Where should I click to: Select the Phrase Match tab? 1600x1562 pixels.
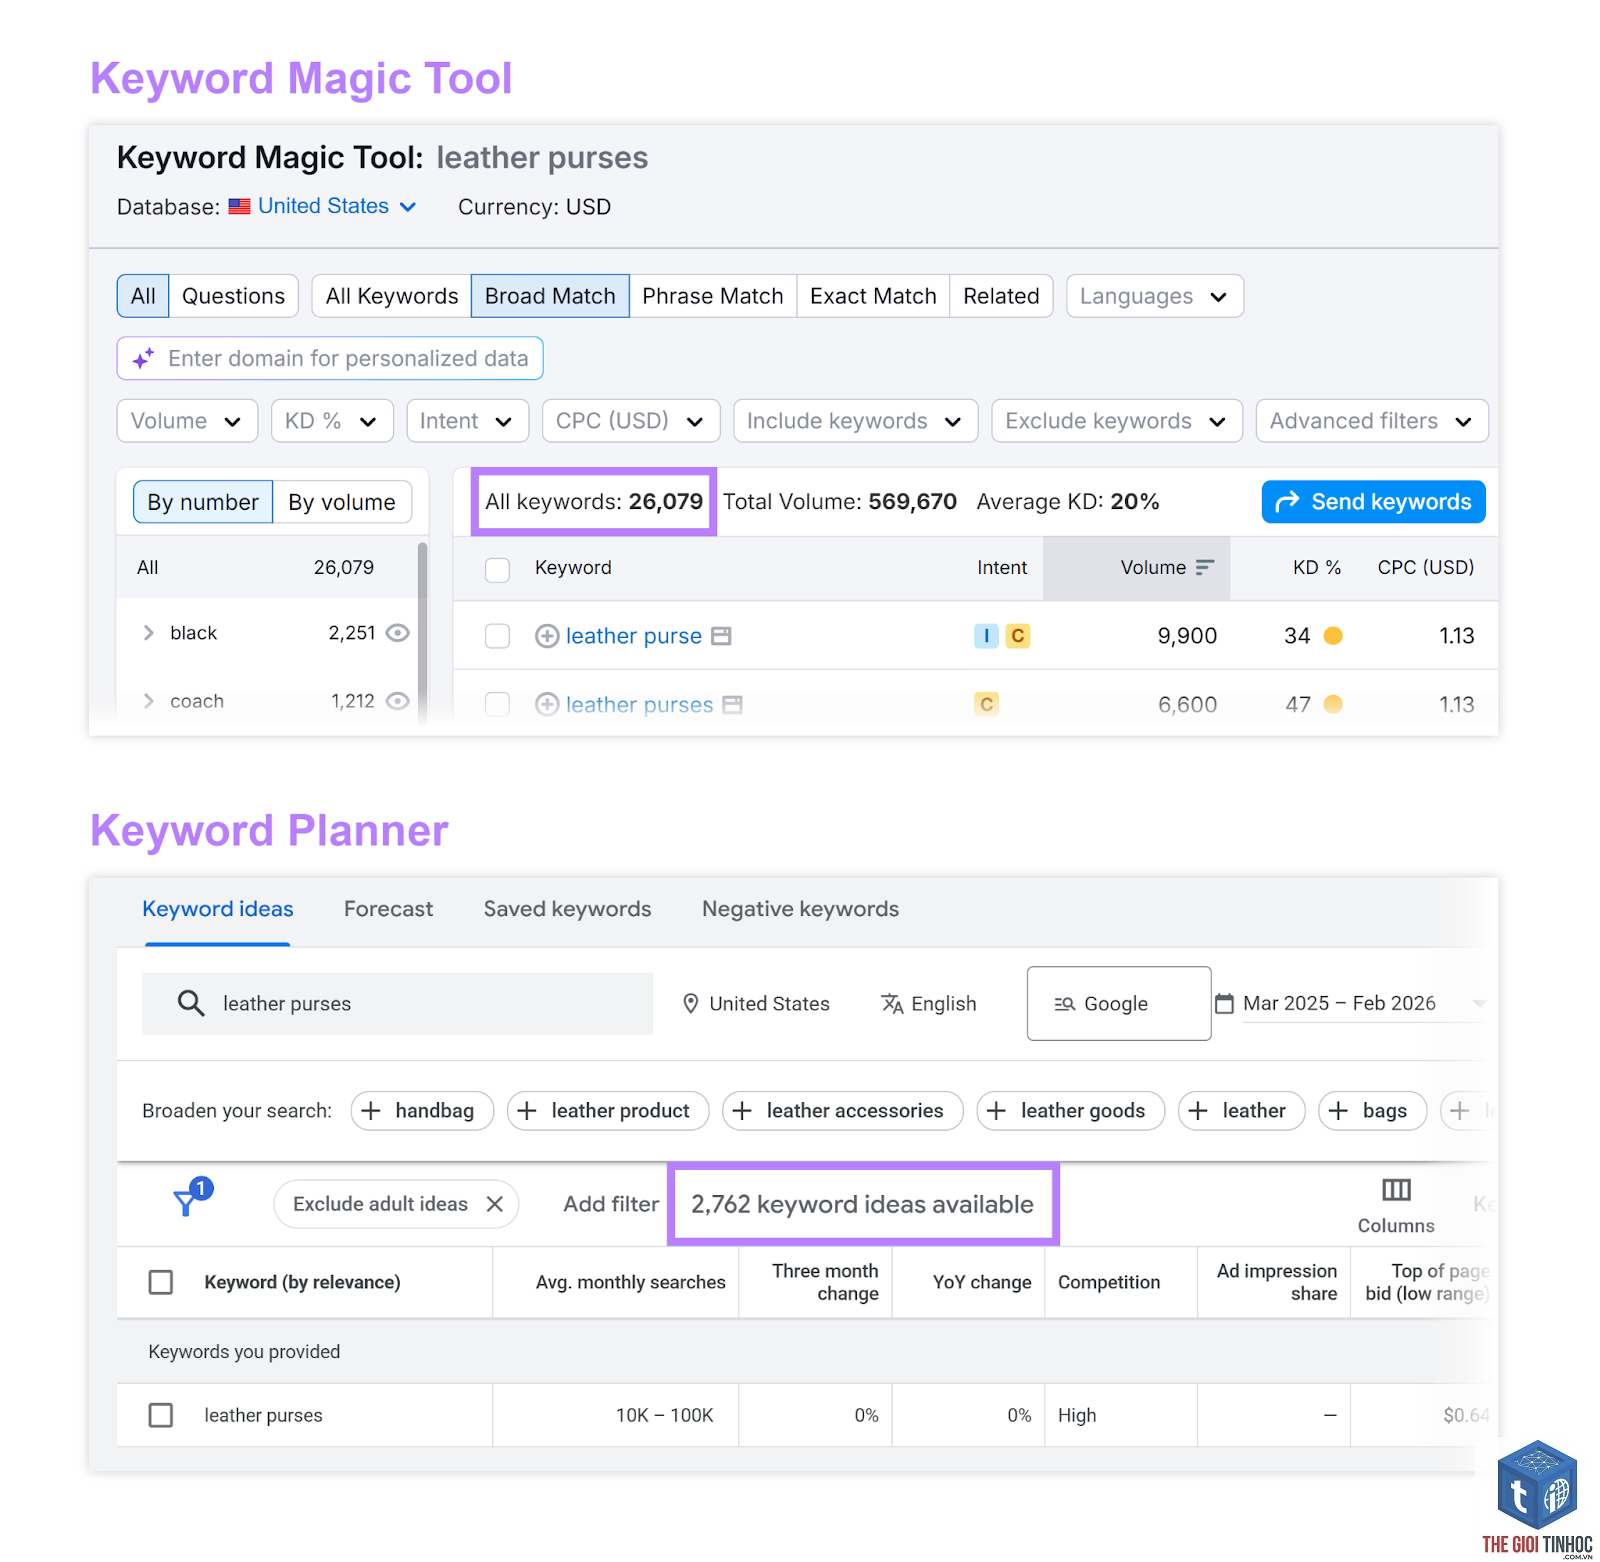click(x=713, y=296)
